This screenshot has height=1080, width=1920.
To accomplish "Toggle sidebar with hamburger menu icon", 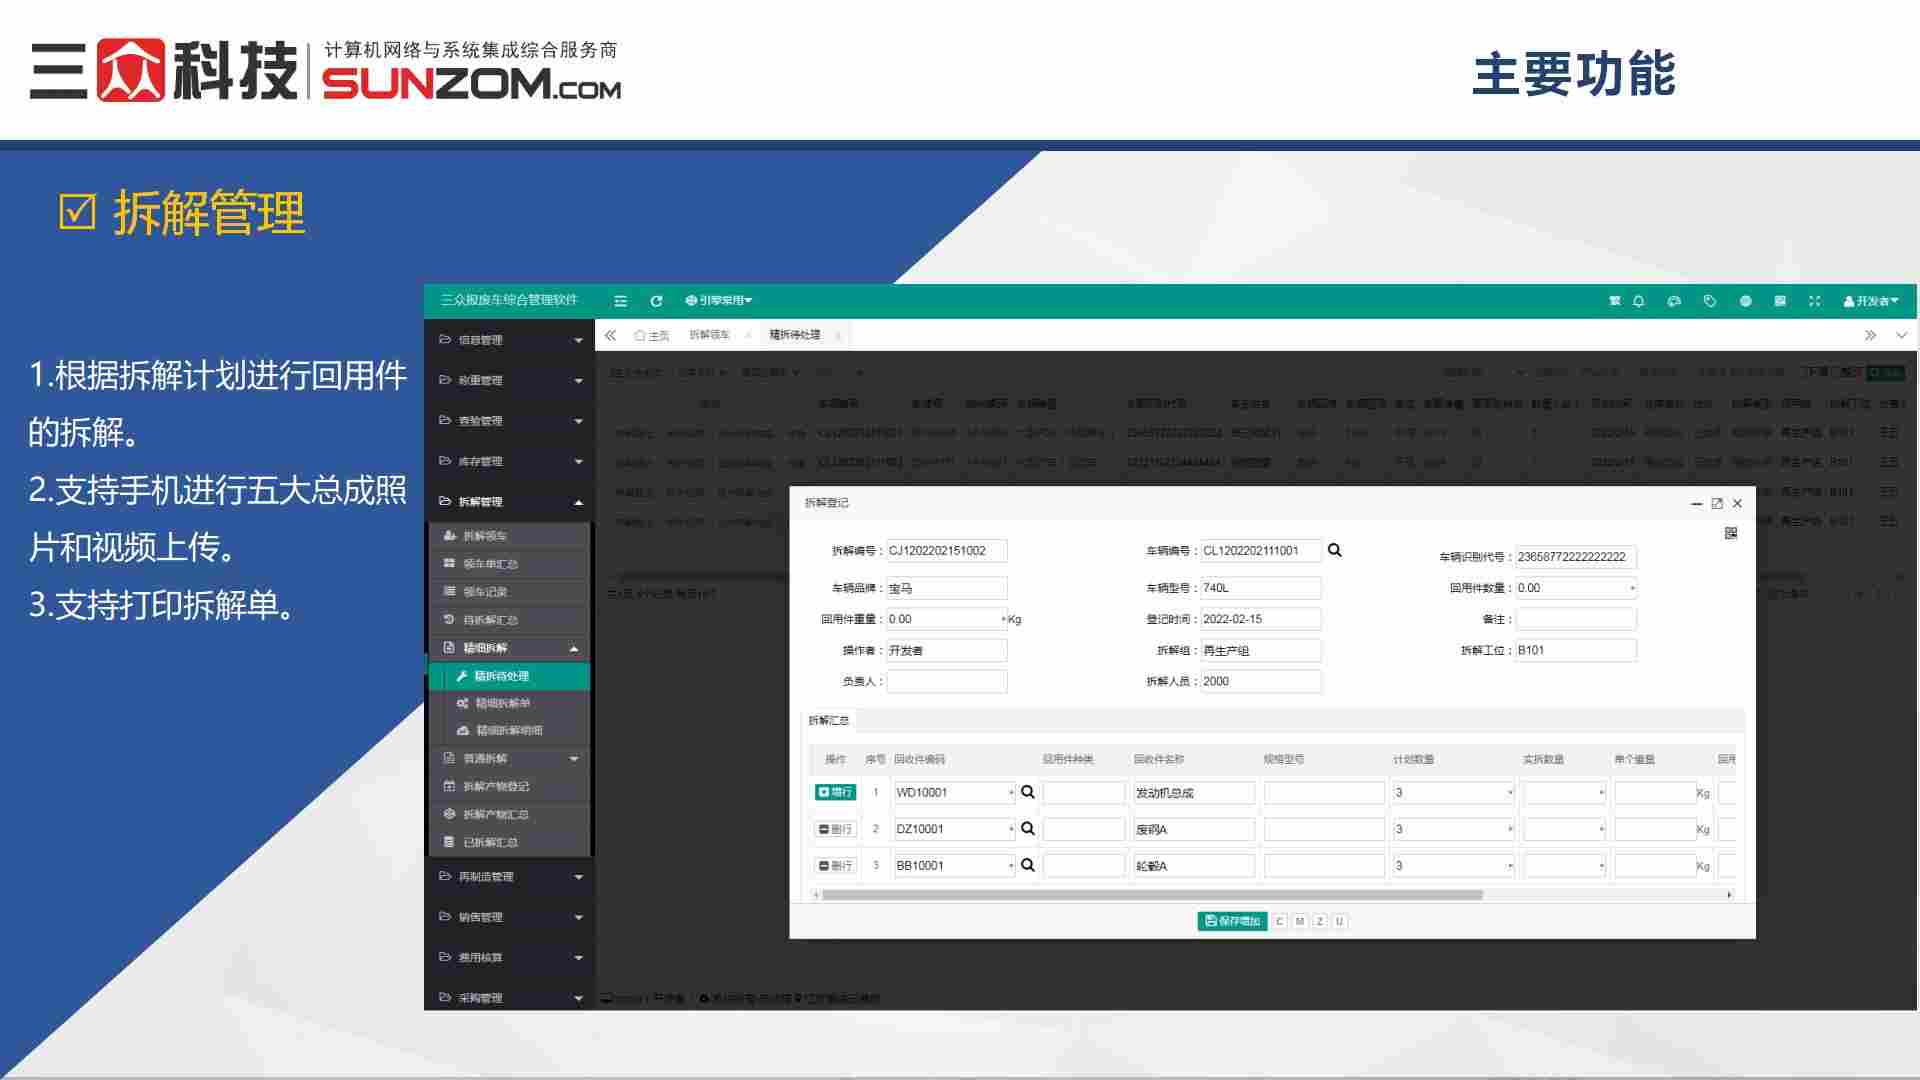I will [621, 301].
